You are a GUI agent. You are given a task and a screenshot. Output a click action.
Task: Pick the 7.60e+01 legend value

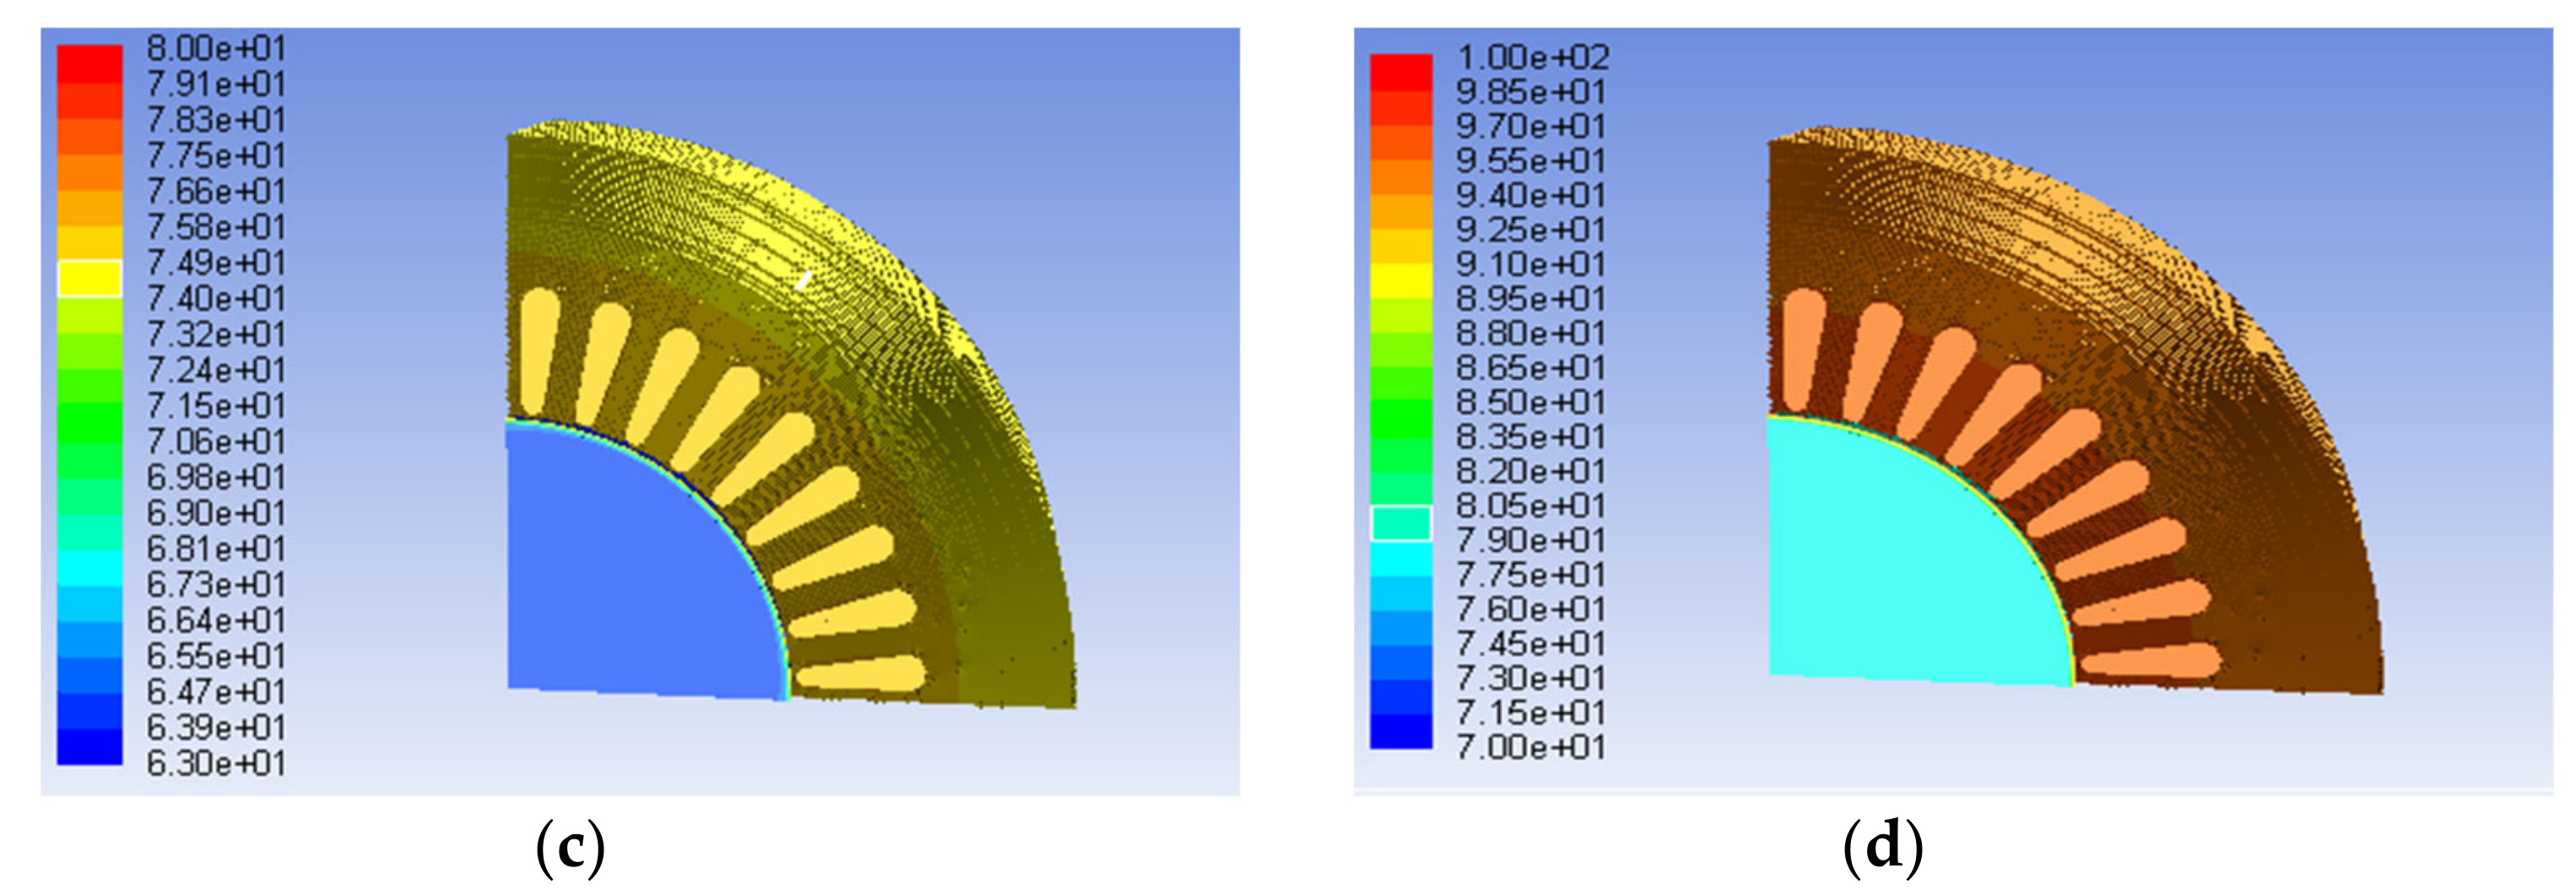[1531, 609]
